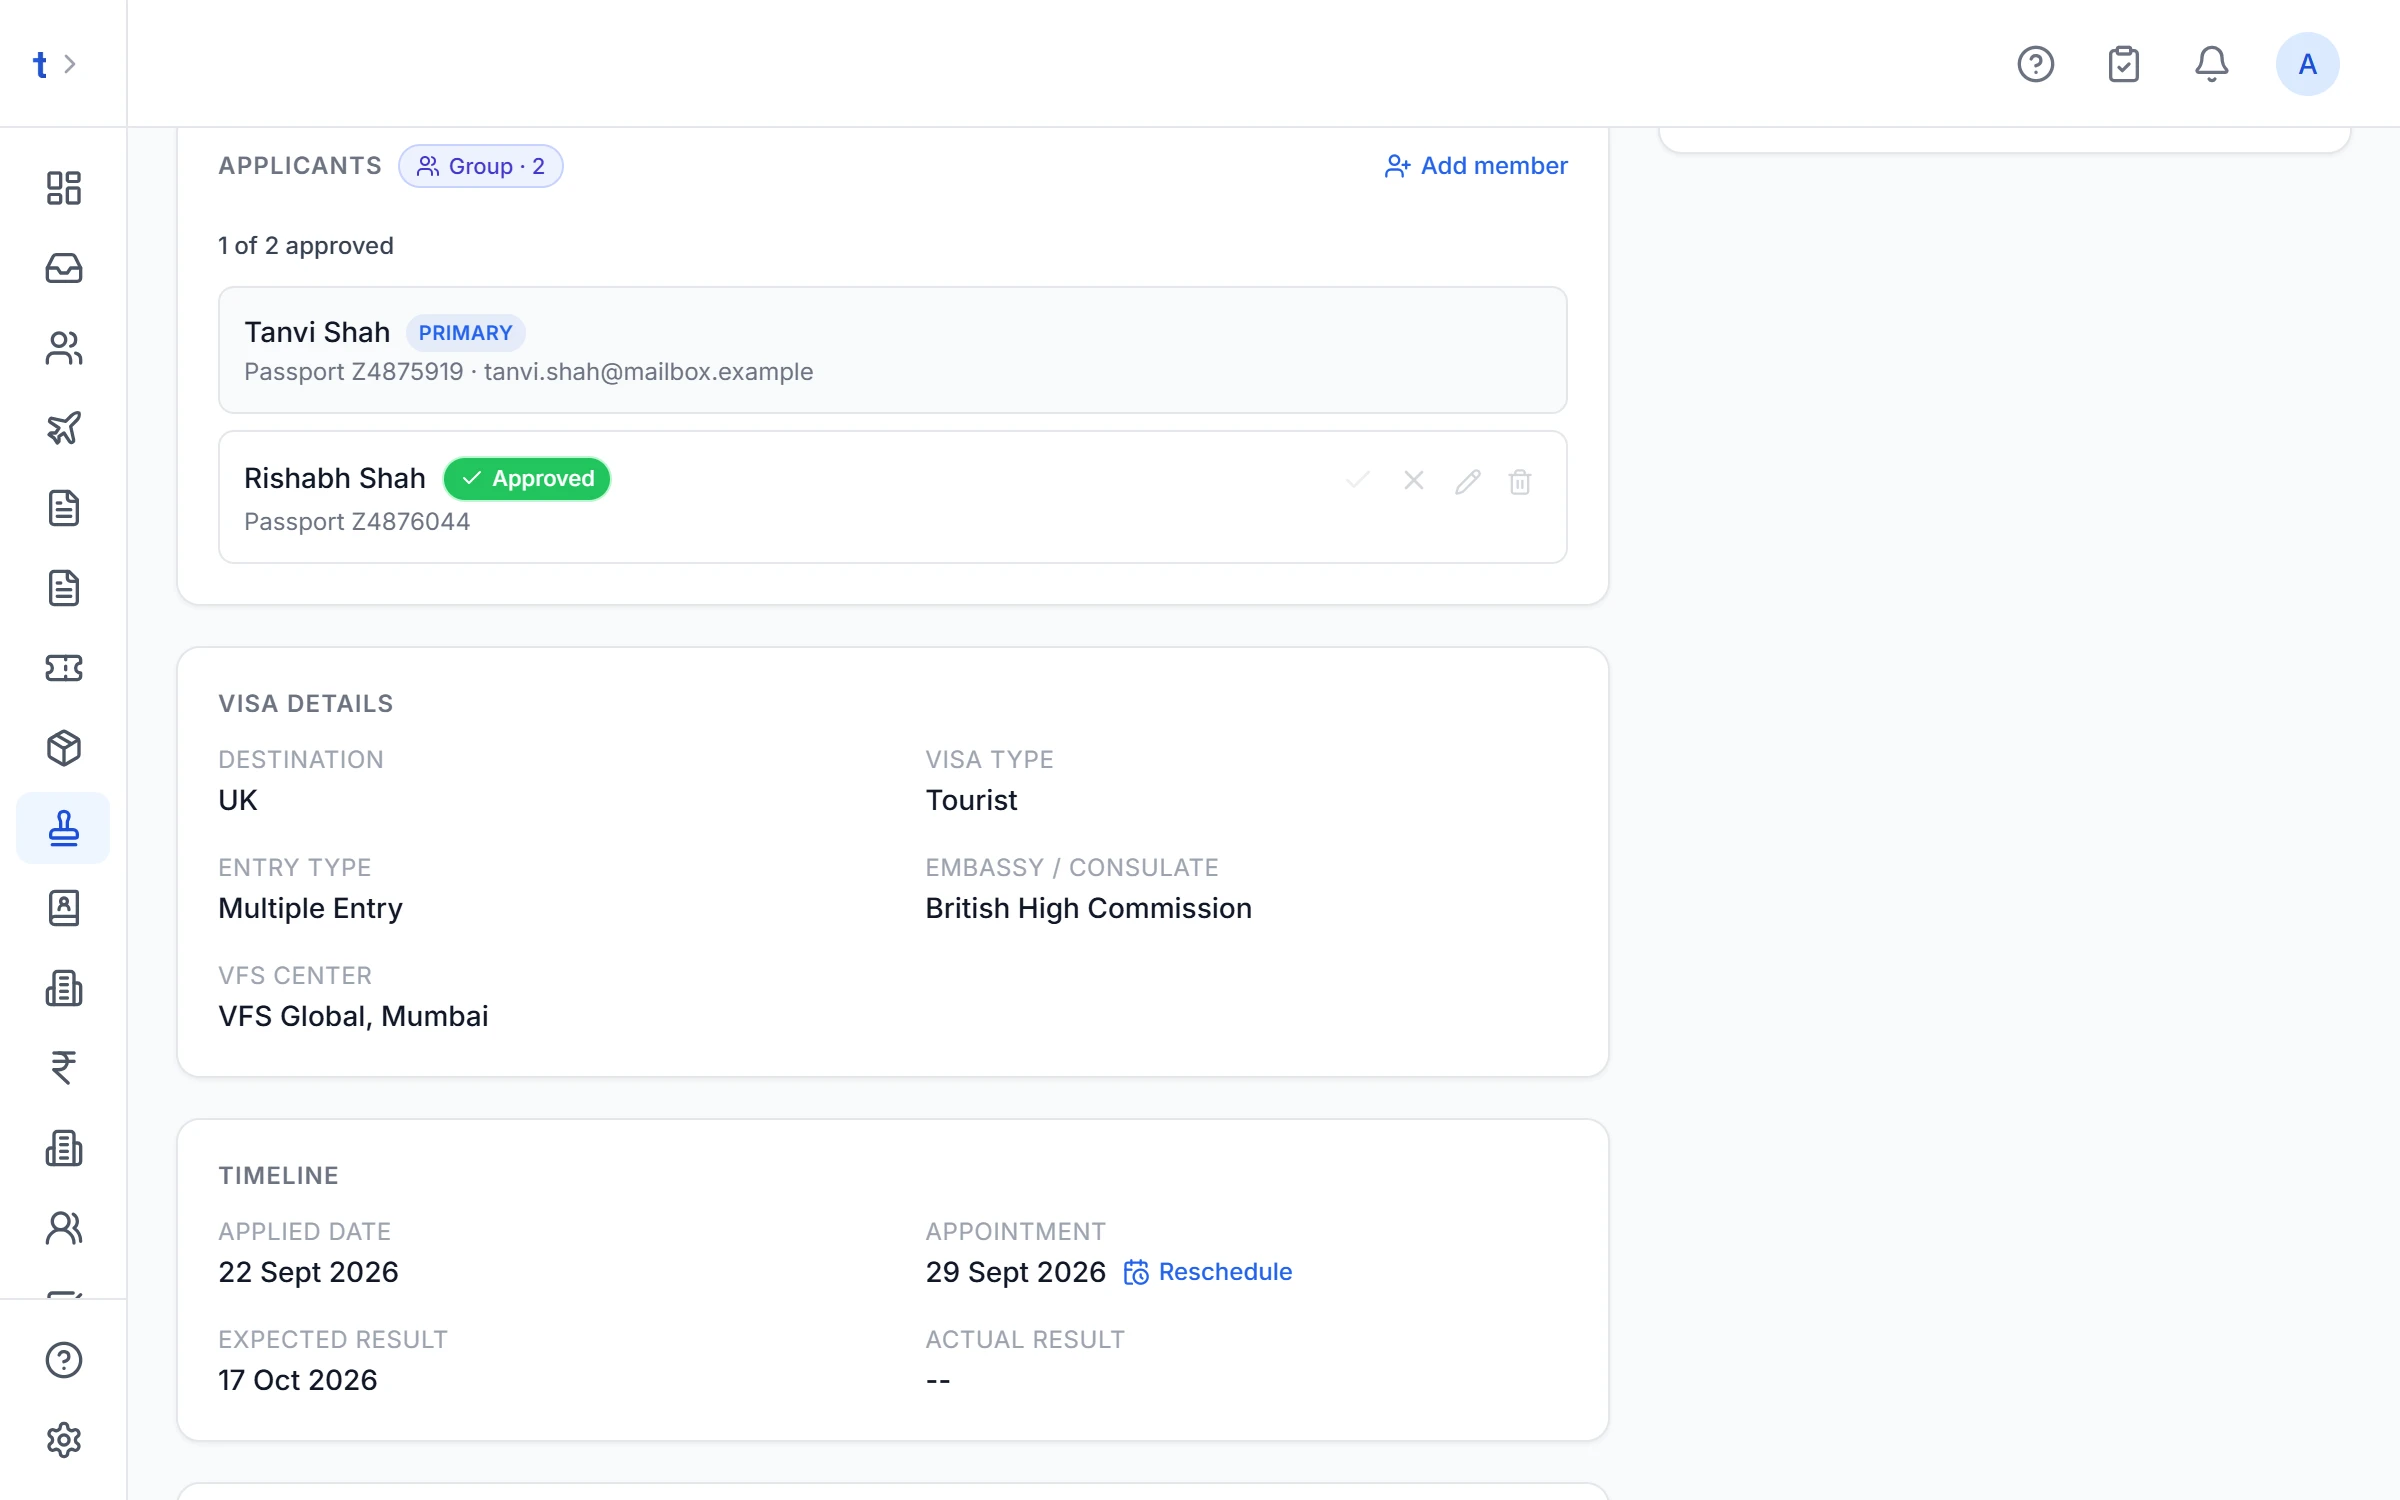Click '1 of 2 approved' text
The width and height of the screenshot is (2400, 1500).
point(306,246)
